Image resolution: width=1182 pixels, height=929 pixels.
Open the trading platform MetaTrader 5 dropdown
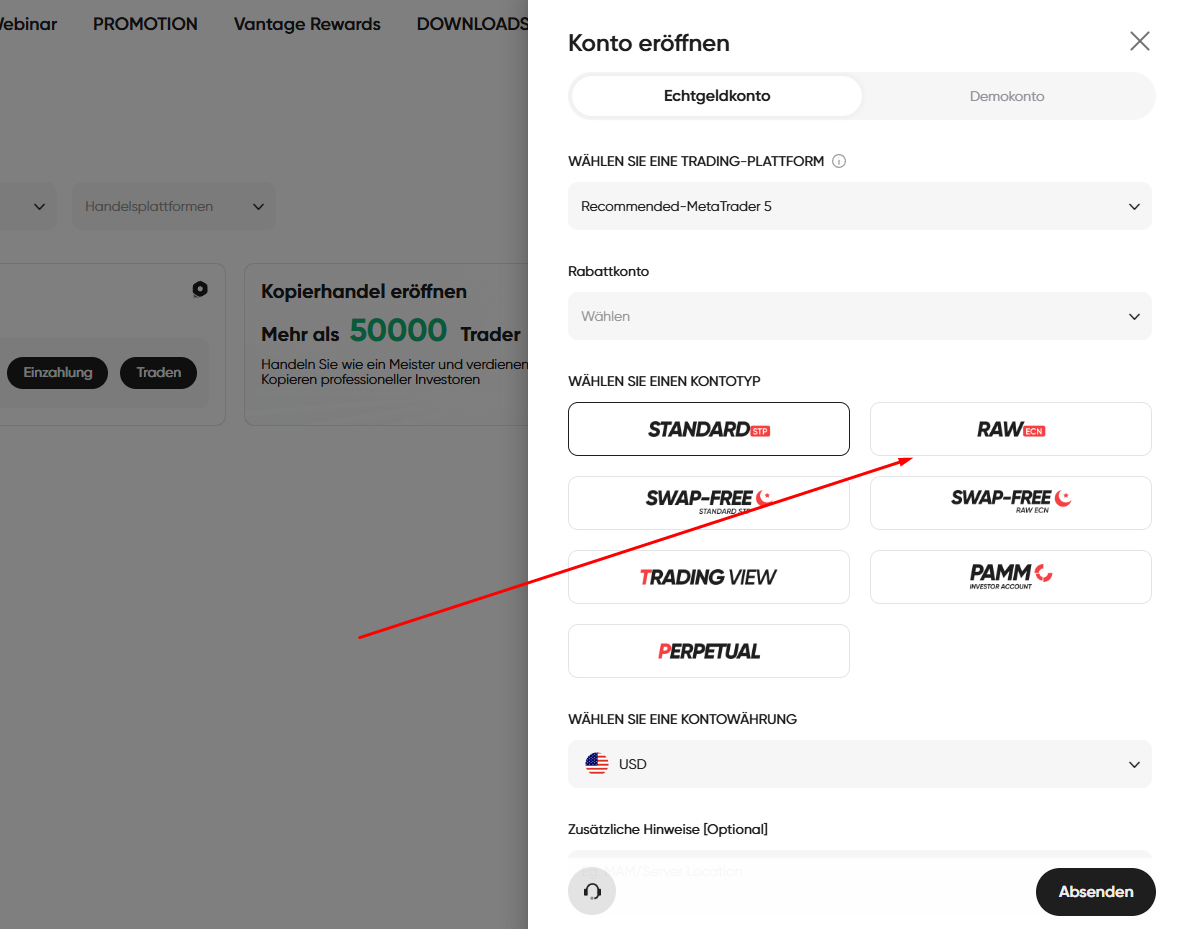tap(859, 206)
